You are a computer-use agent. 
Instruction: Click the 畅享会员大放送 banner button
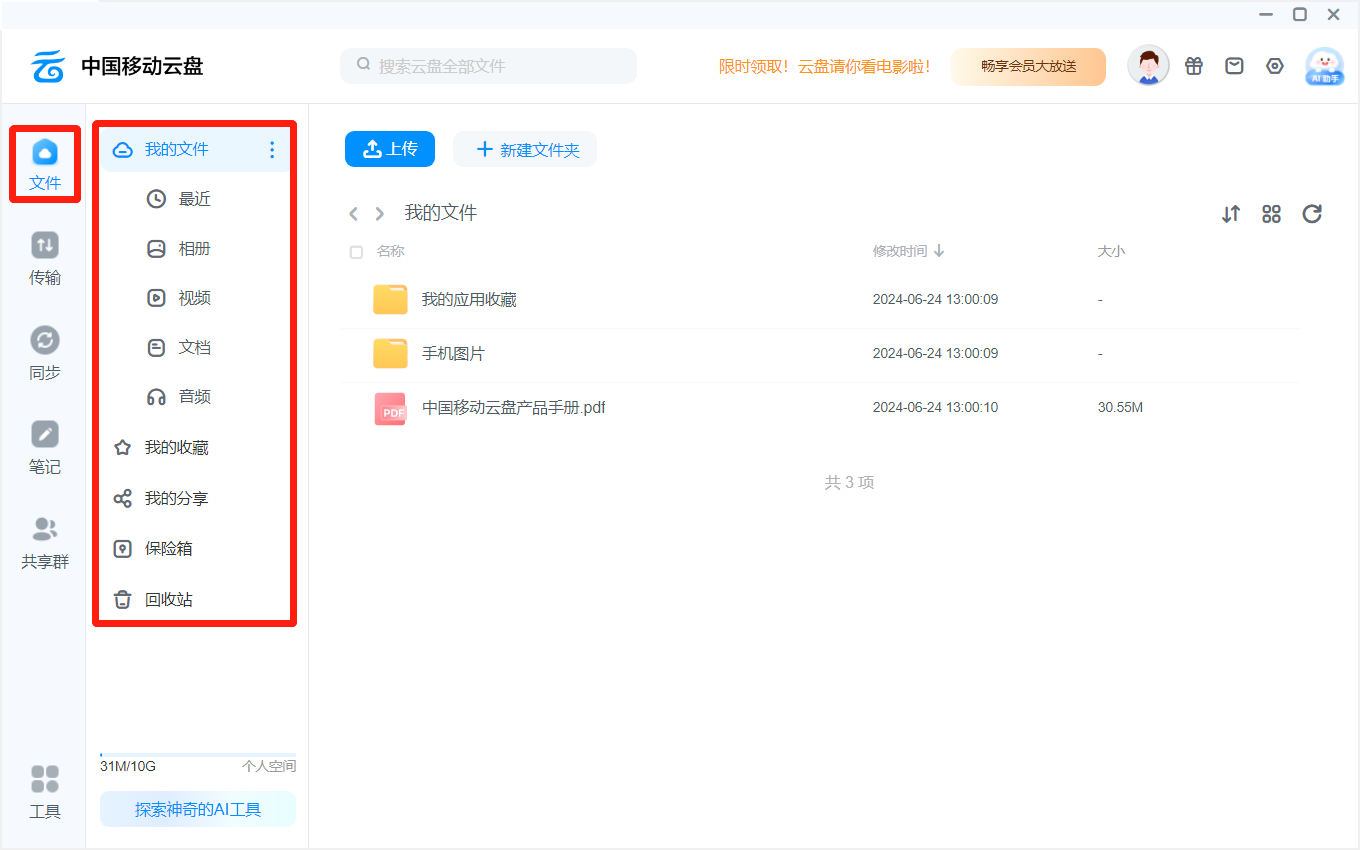(x=1028, y=66)
